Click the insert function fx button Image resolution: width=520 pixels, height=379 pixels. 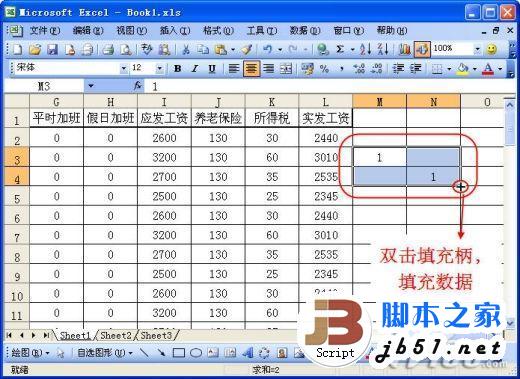[137, 86]
